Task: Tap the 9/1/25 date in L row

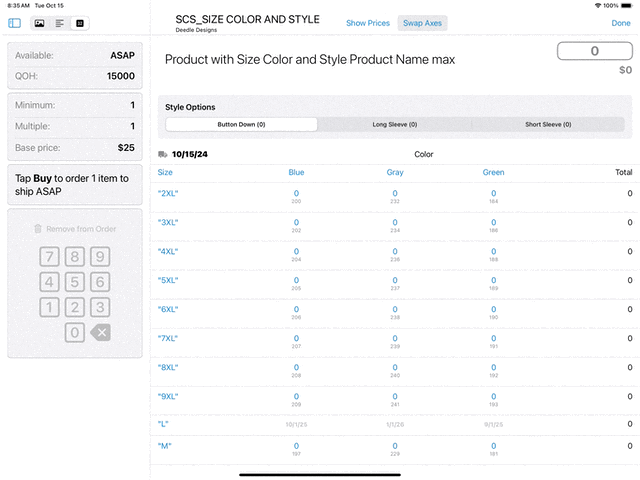Action: pyautogui.click(x=493, y=424)
